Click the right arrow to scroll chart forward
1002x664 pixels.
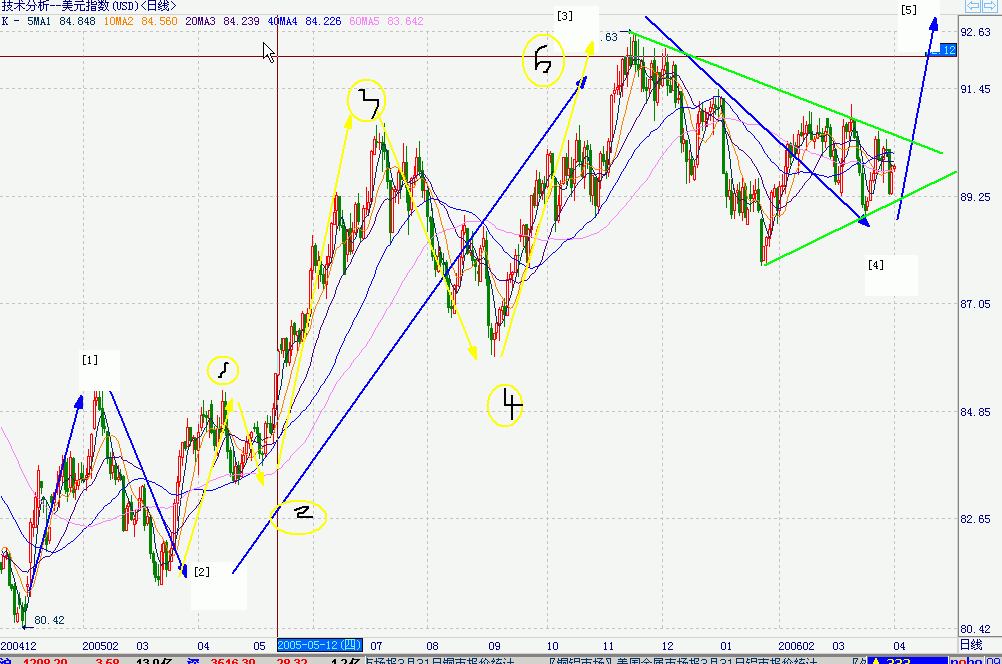(x=989, y=6)
